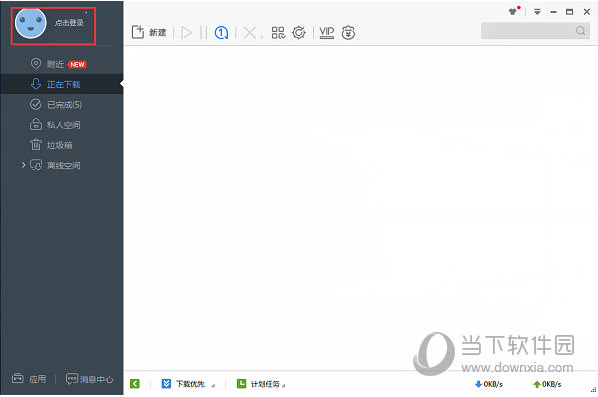Click the 下载优先 blue arrow icon
Image resolution: width=598 pixels, height=397 pixels.
point(166,383)
